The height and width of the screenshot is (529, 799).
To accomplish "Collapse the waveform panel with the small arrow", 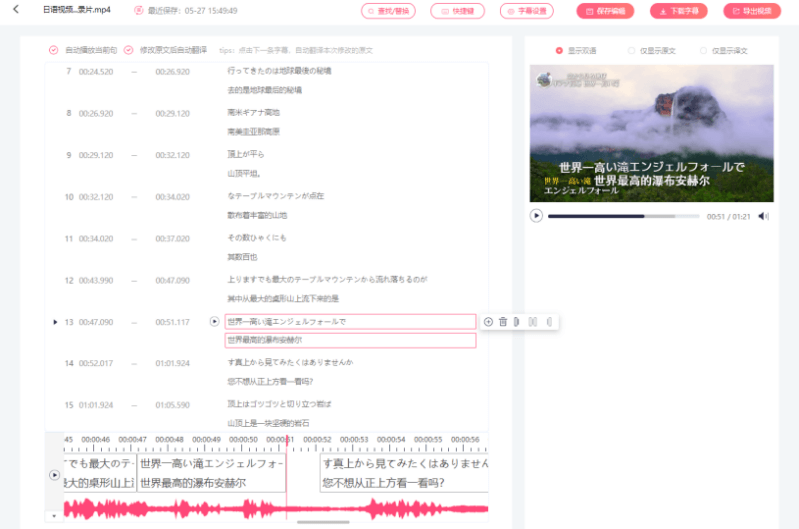I will tap(54, 515).
